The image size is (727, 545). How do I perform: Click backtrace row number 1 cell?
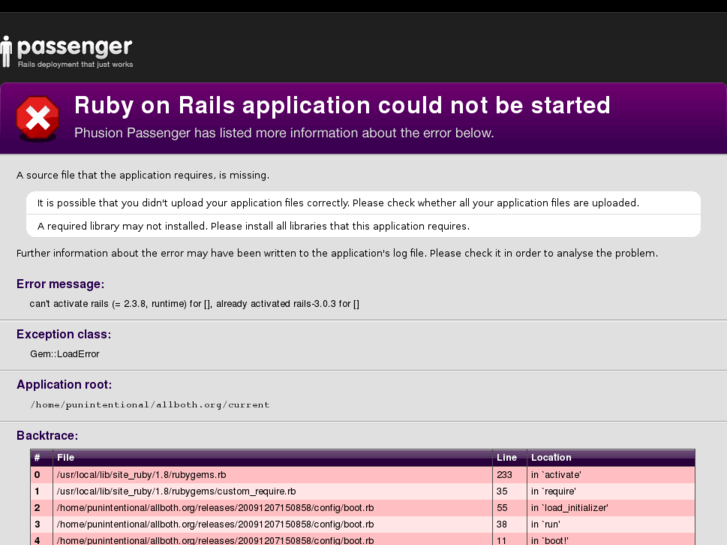(42, 491)
